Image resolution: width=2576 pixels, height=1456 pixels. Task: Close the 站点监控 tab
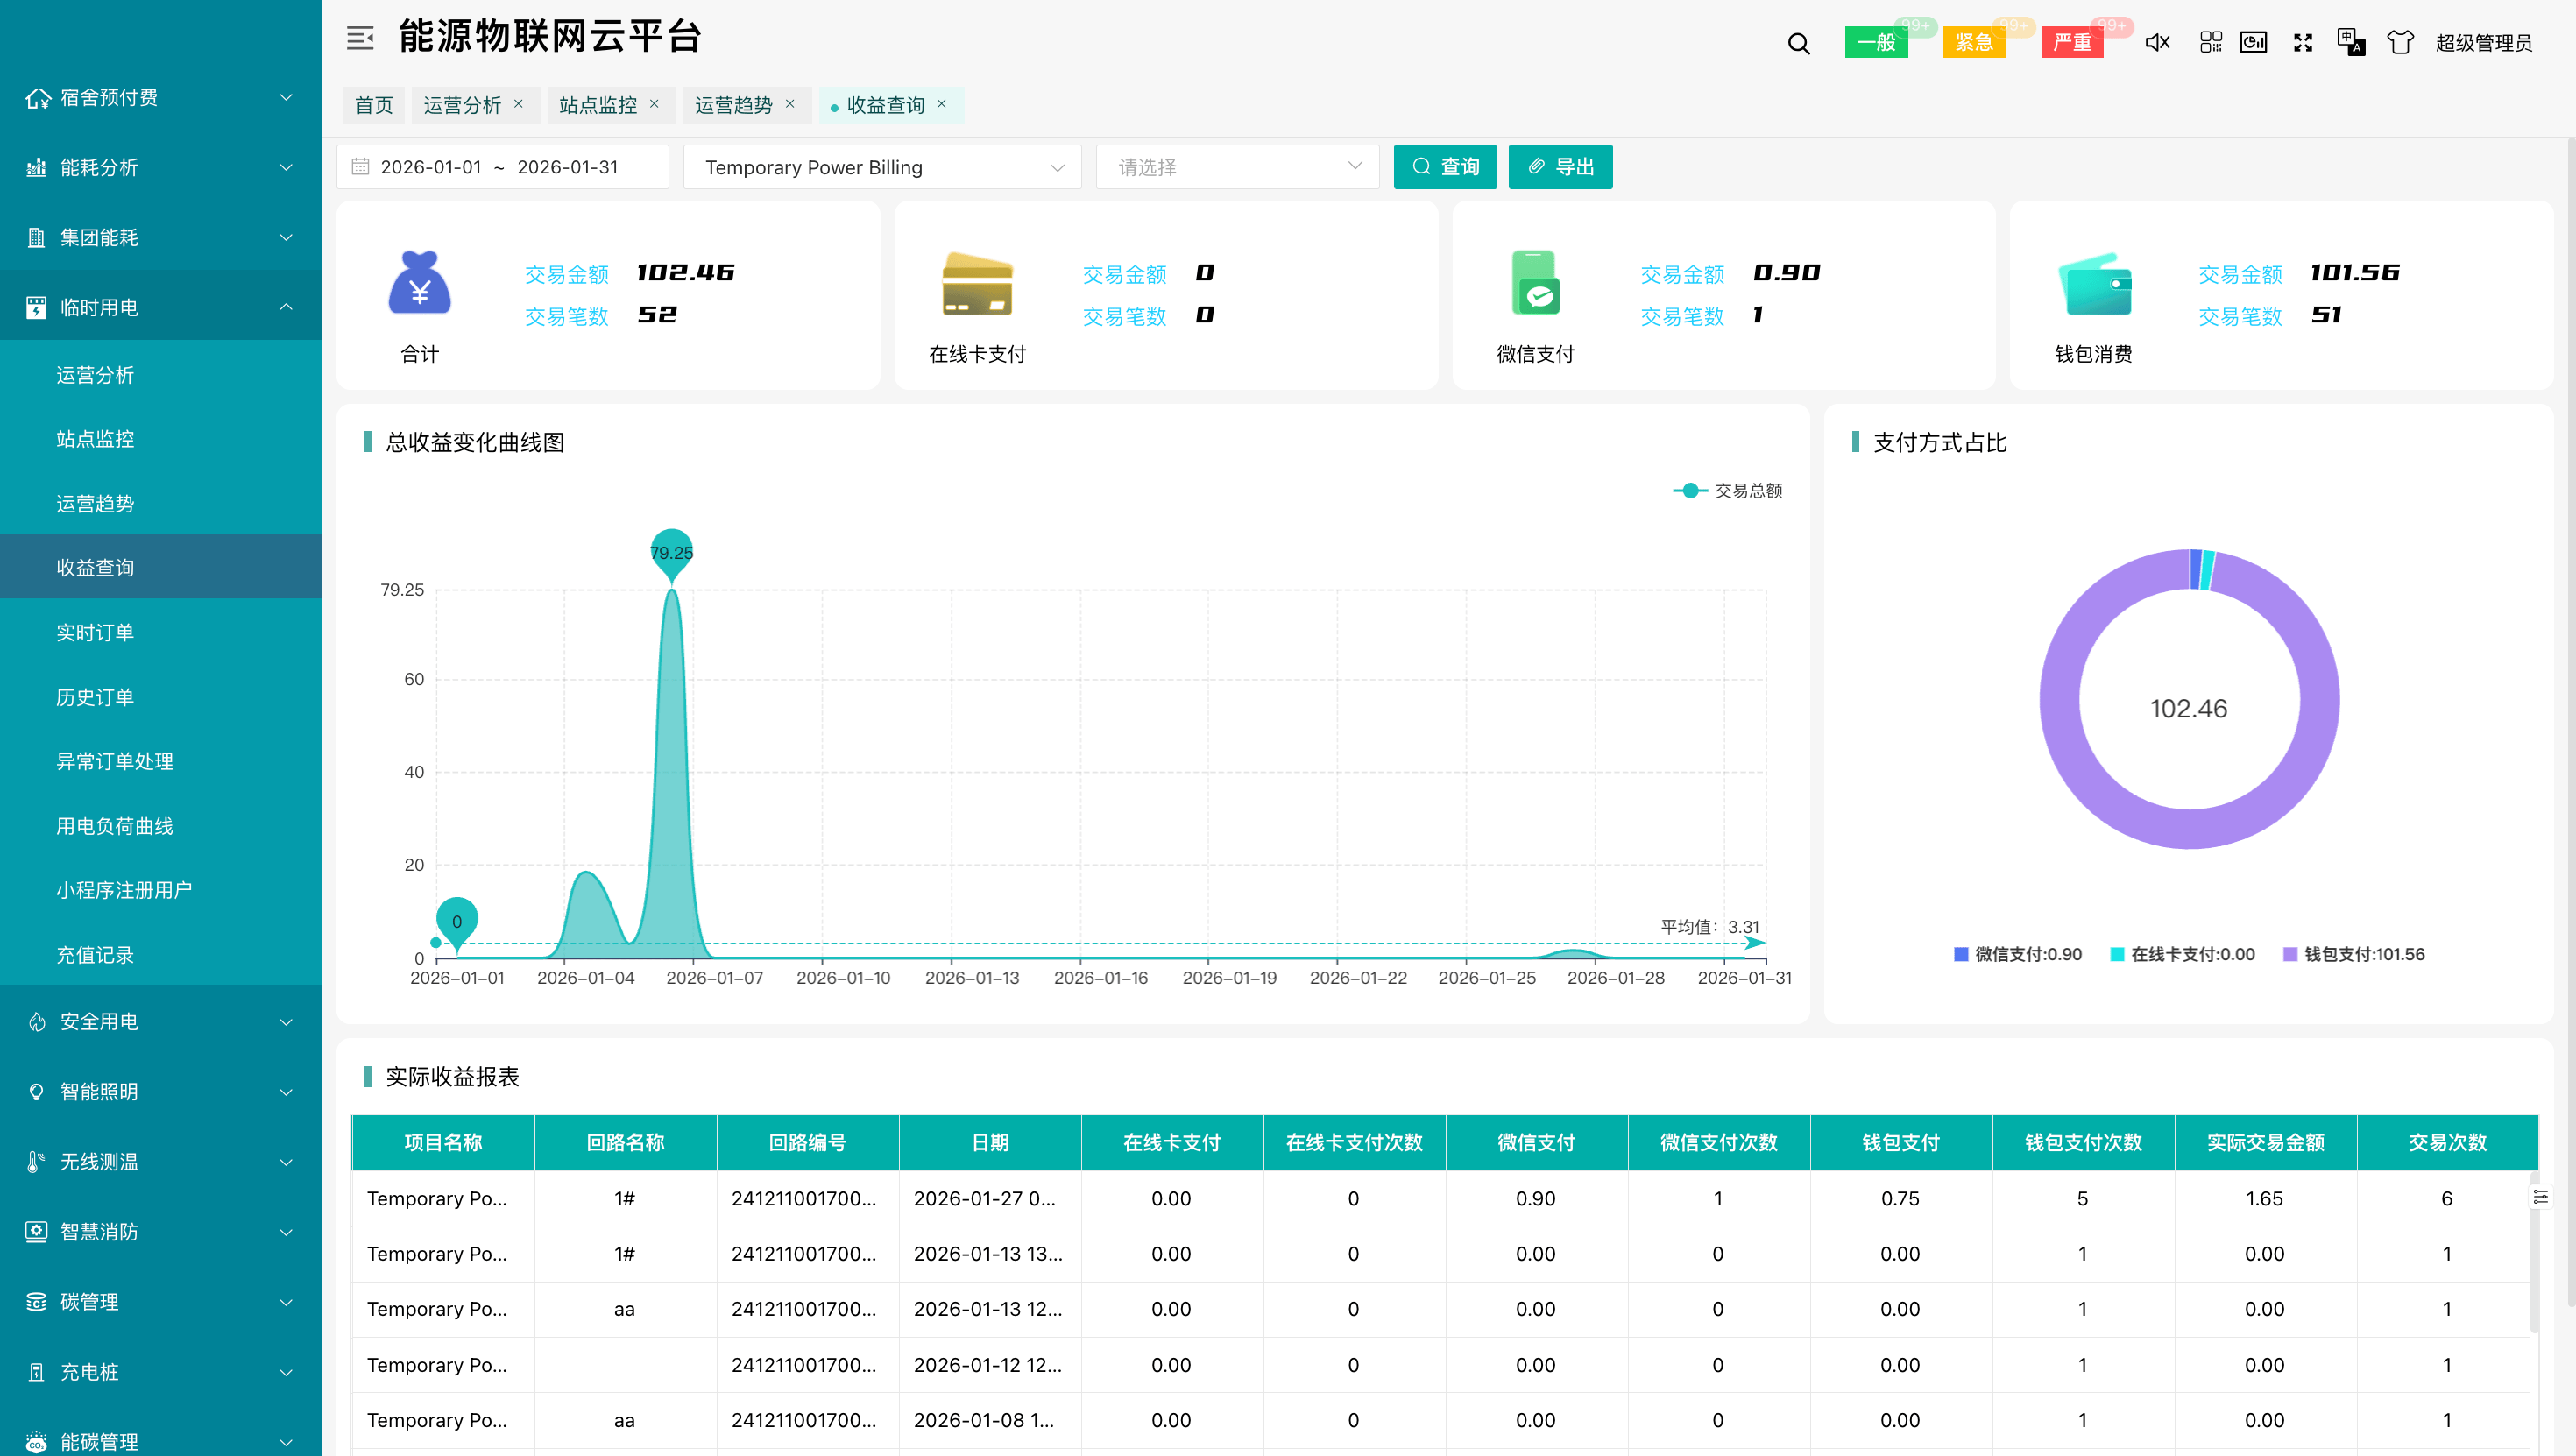point(654,103)
